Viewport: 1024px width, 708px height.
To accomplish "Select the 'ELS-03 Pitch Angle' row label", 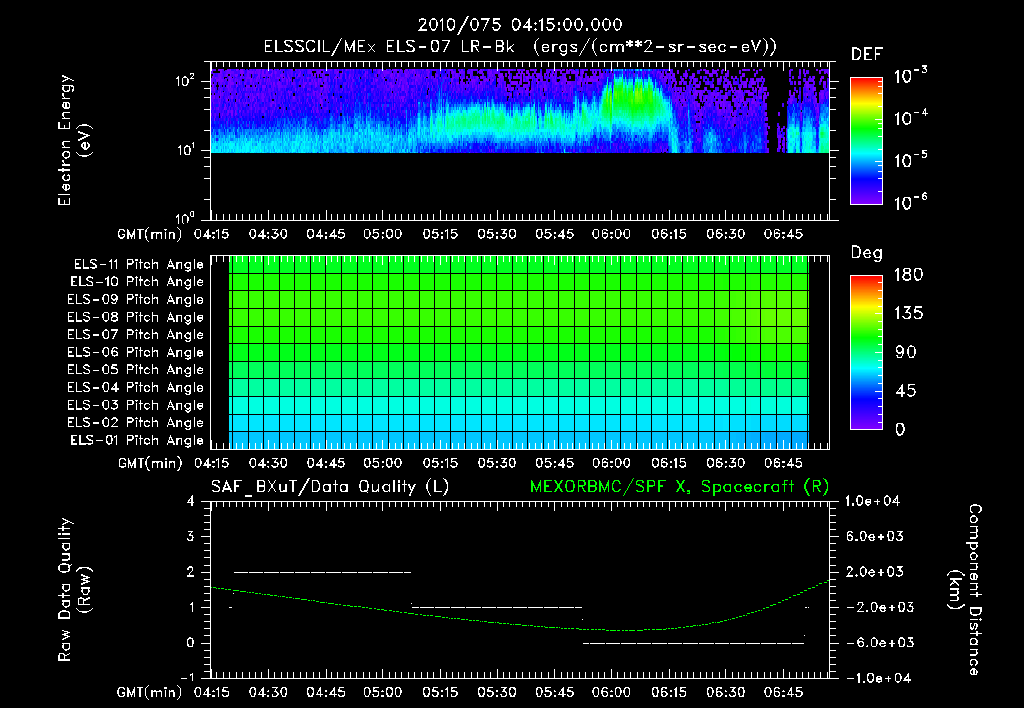I will [x=136, y=406].
